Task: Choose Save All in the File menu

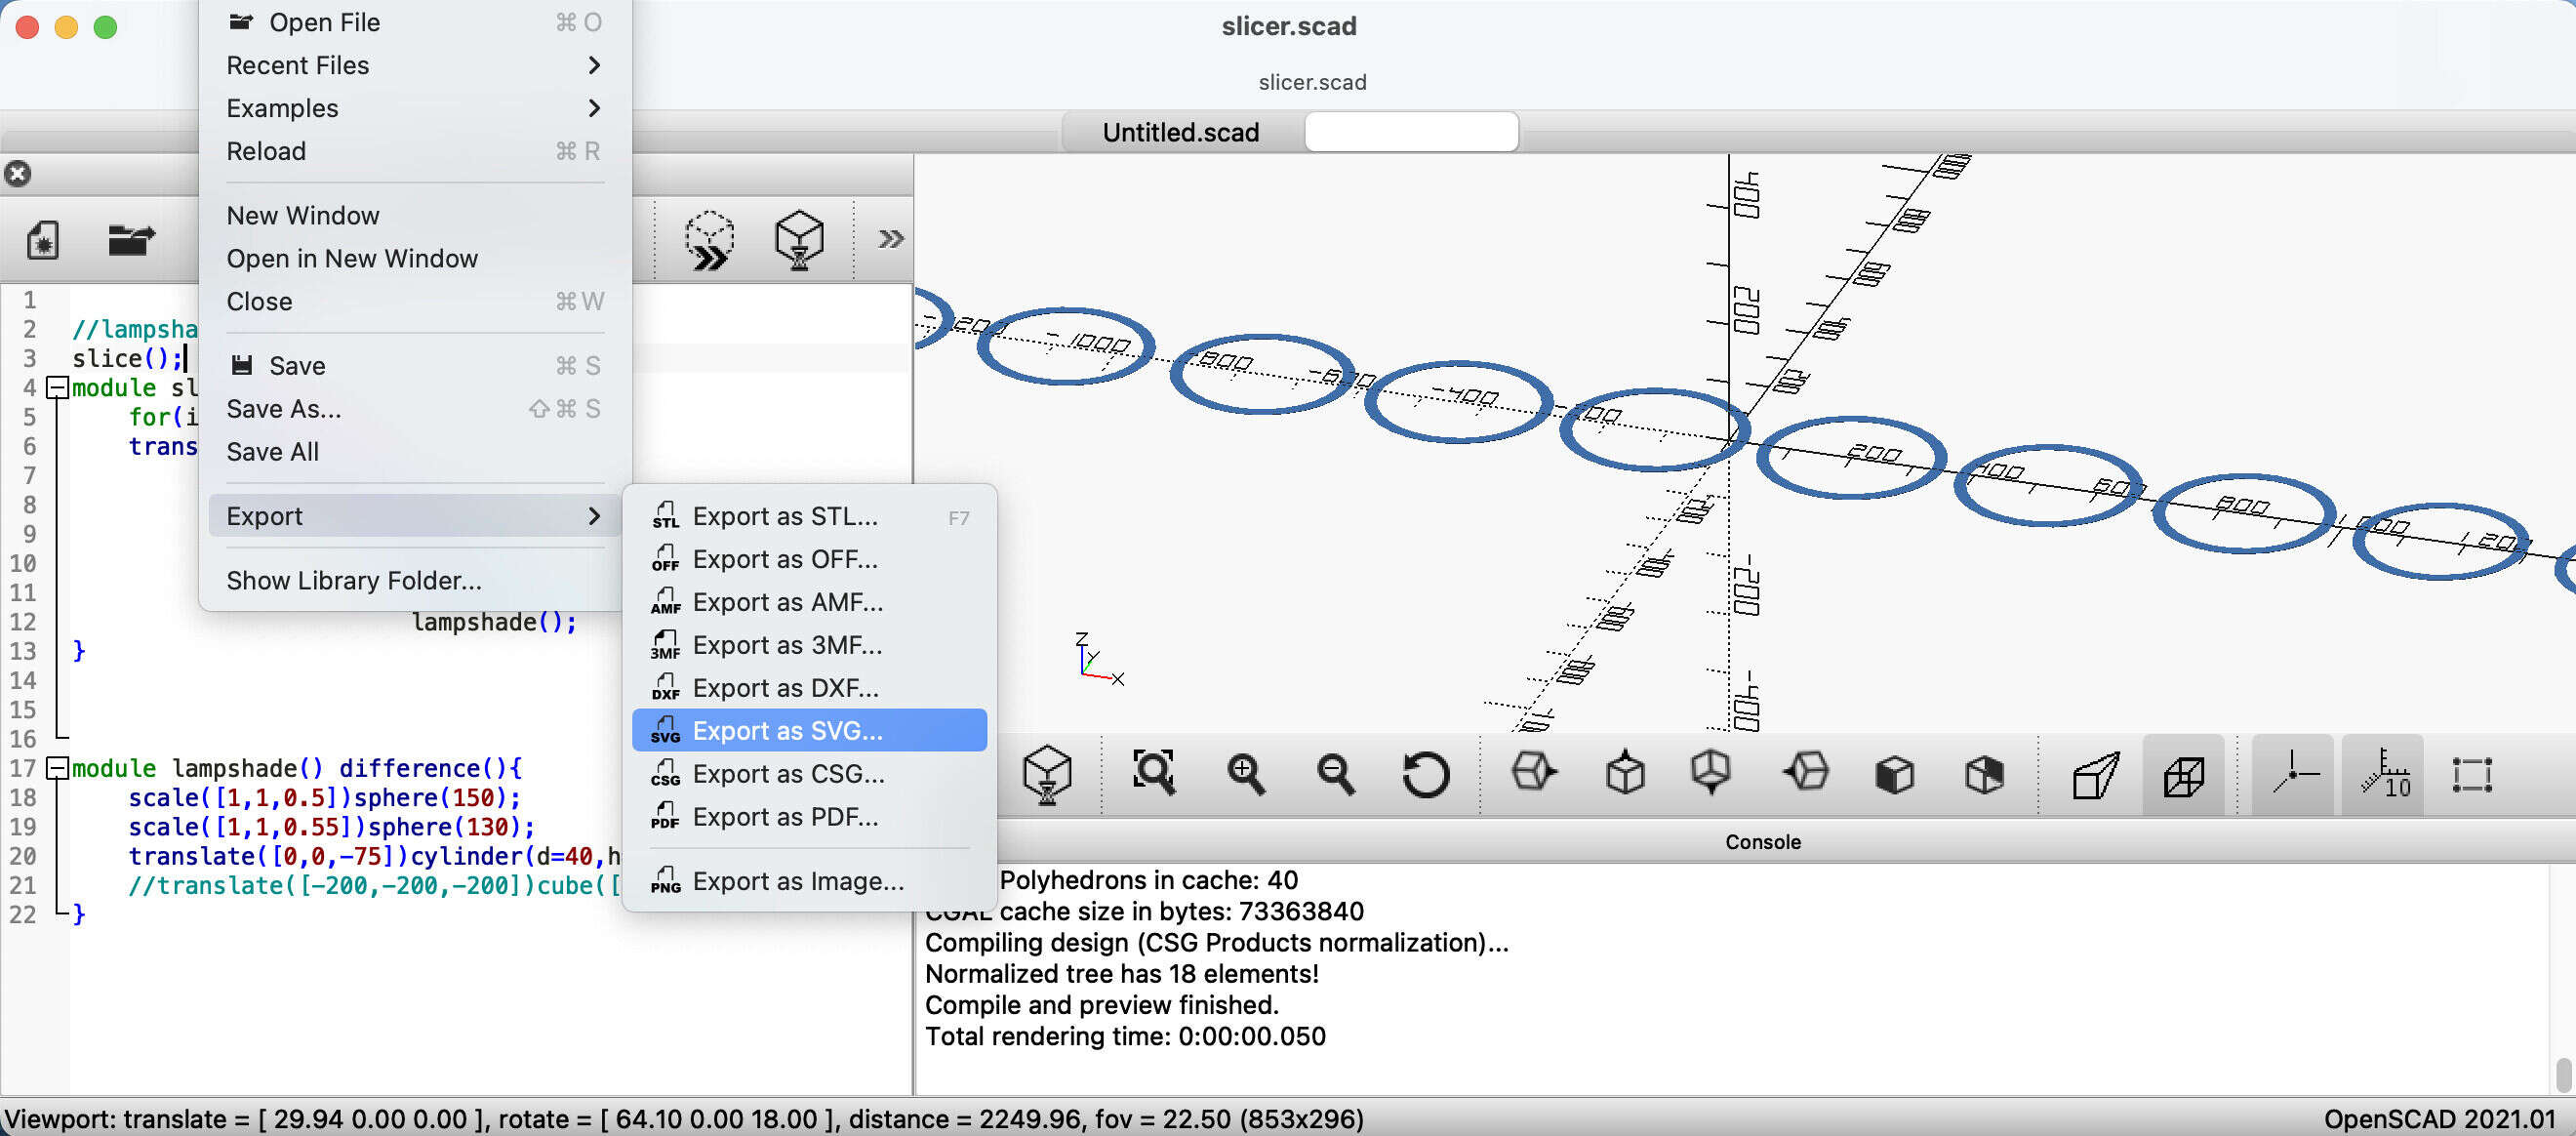Action: (x=414, y=451)
